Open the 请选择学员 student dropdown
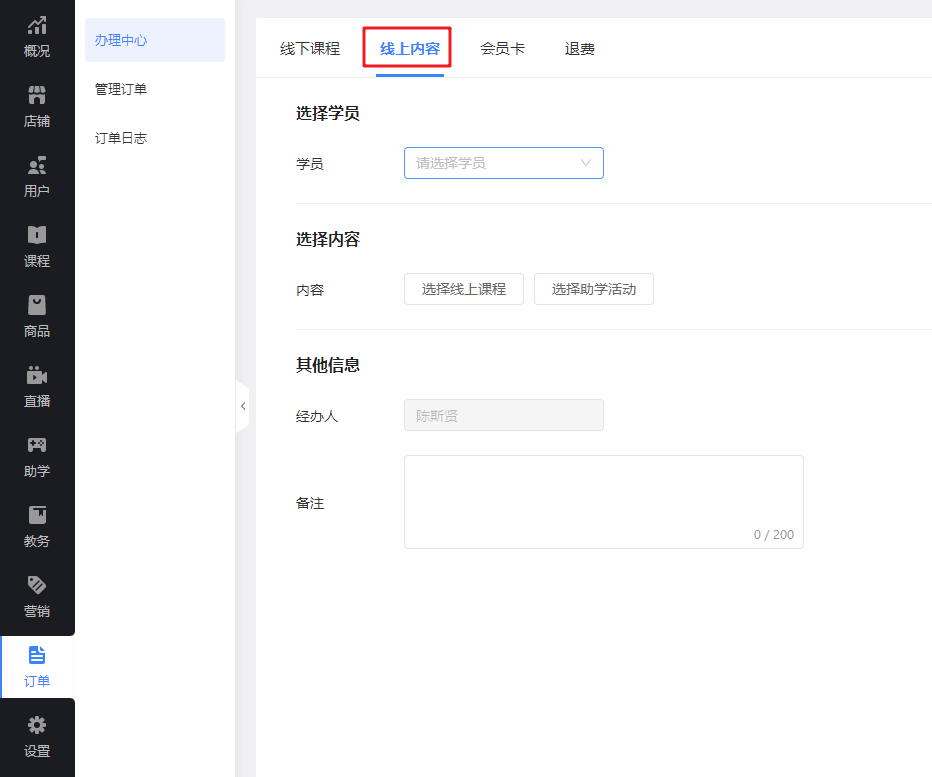Viewport: 932px width, 777px height. tap(503, 163)
